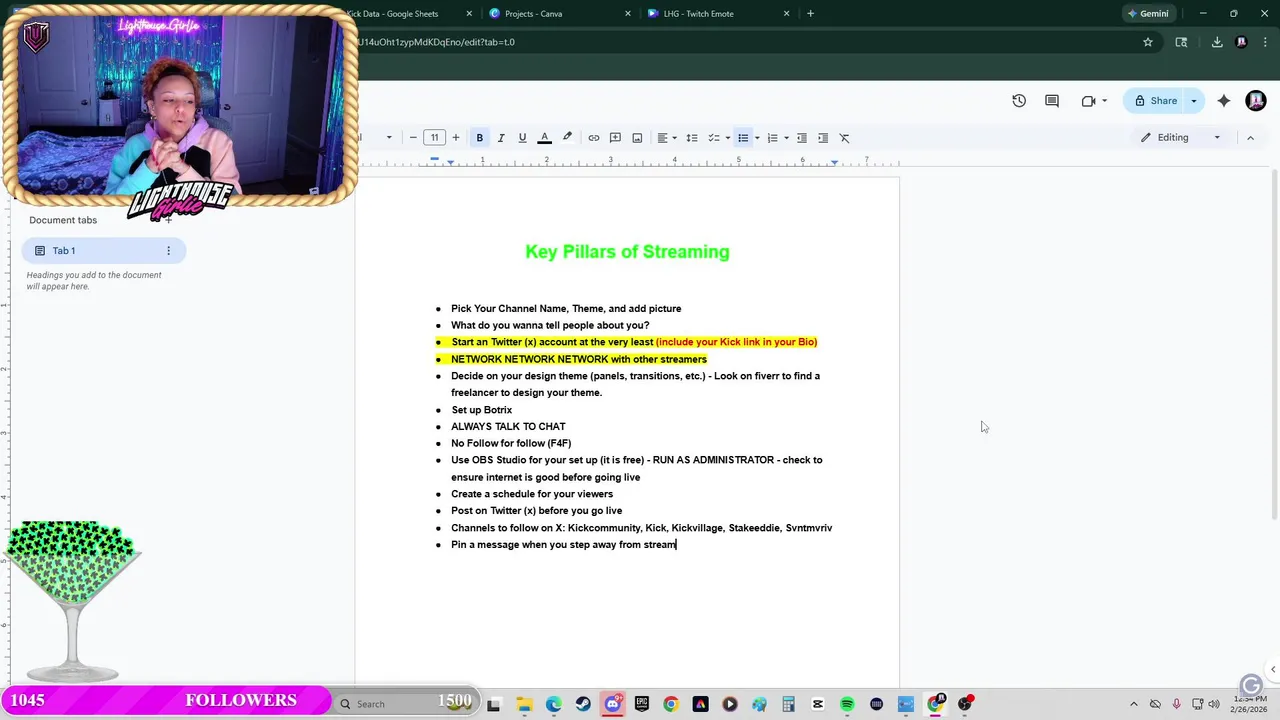Clear formatting from the selected text

pyautogui.click(x=844, y=138)
